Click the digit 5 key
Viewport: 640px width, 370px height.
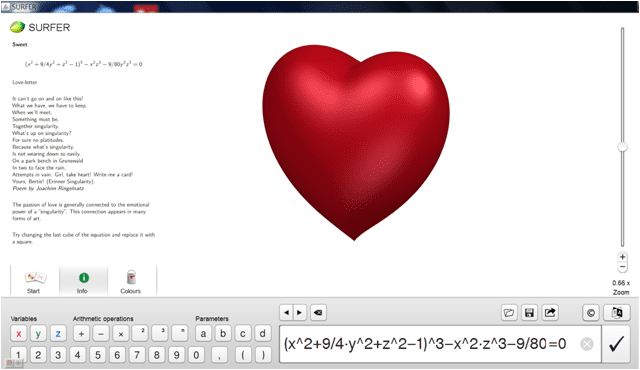(x=98, y=354)
